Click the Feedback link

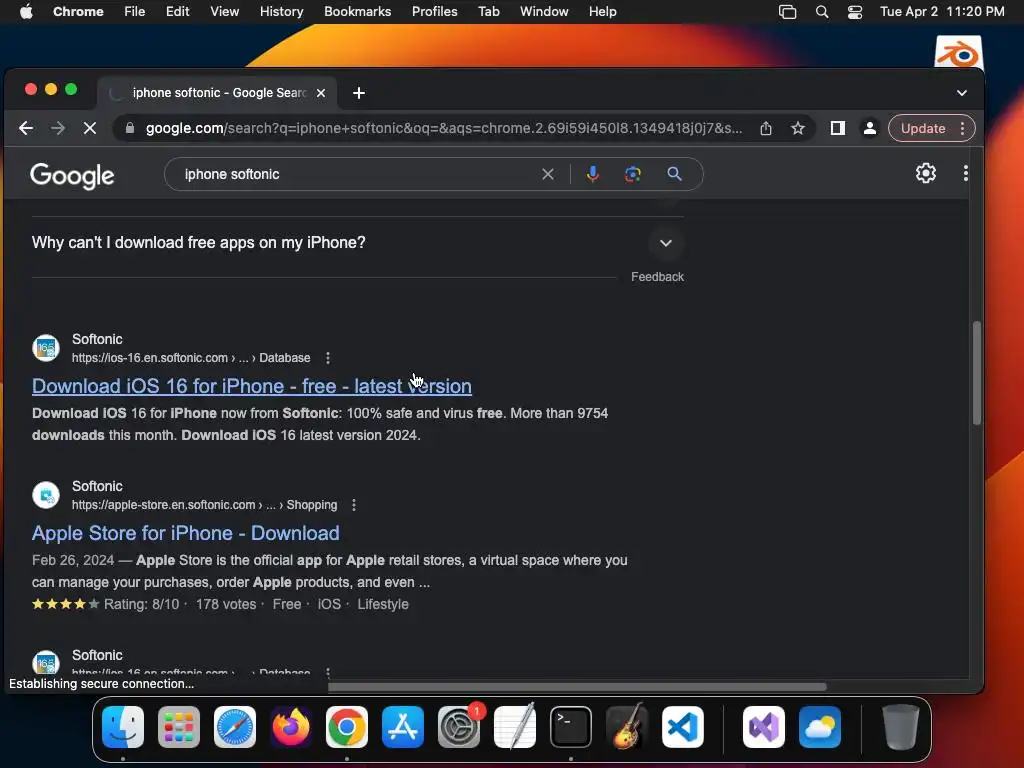(657, 277)
